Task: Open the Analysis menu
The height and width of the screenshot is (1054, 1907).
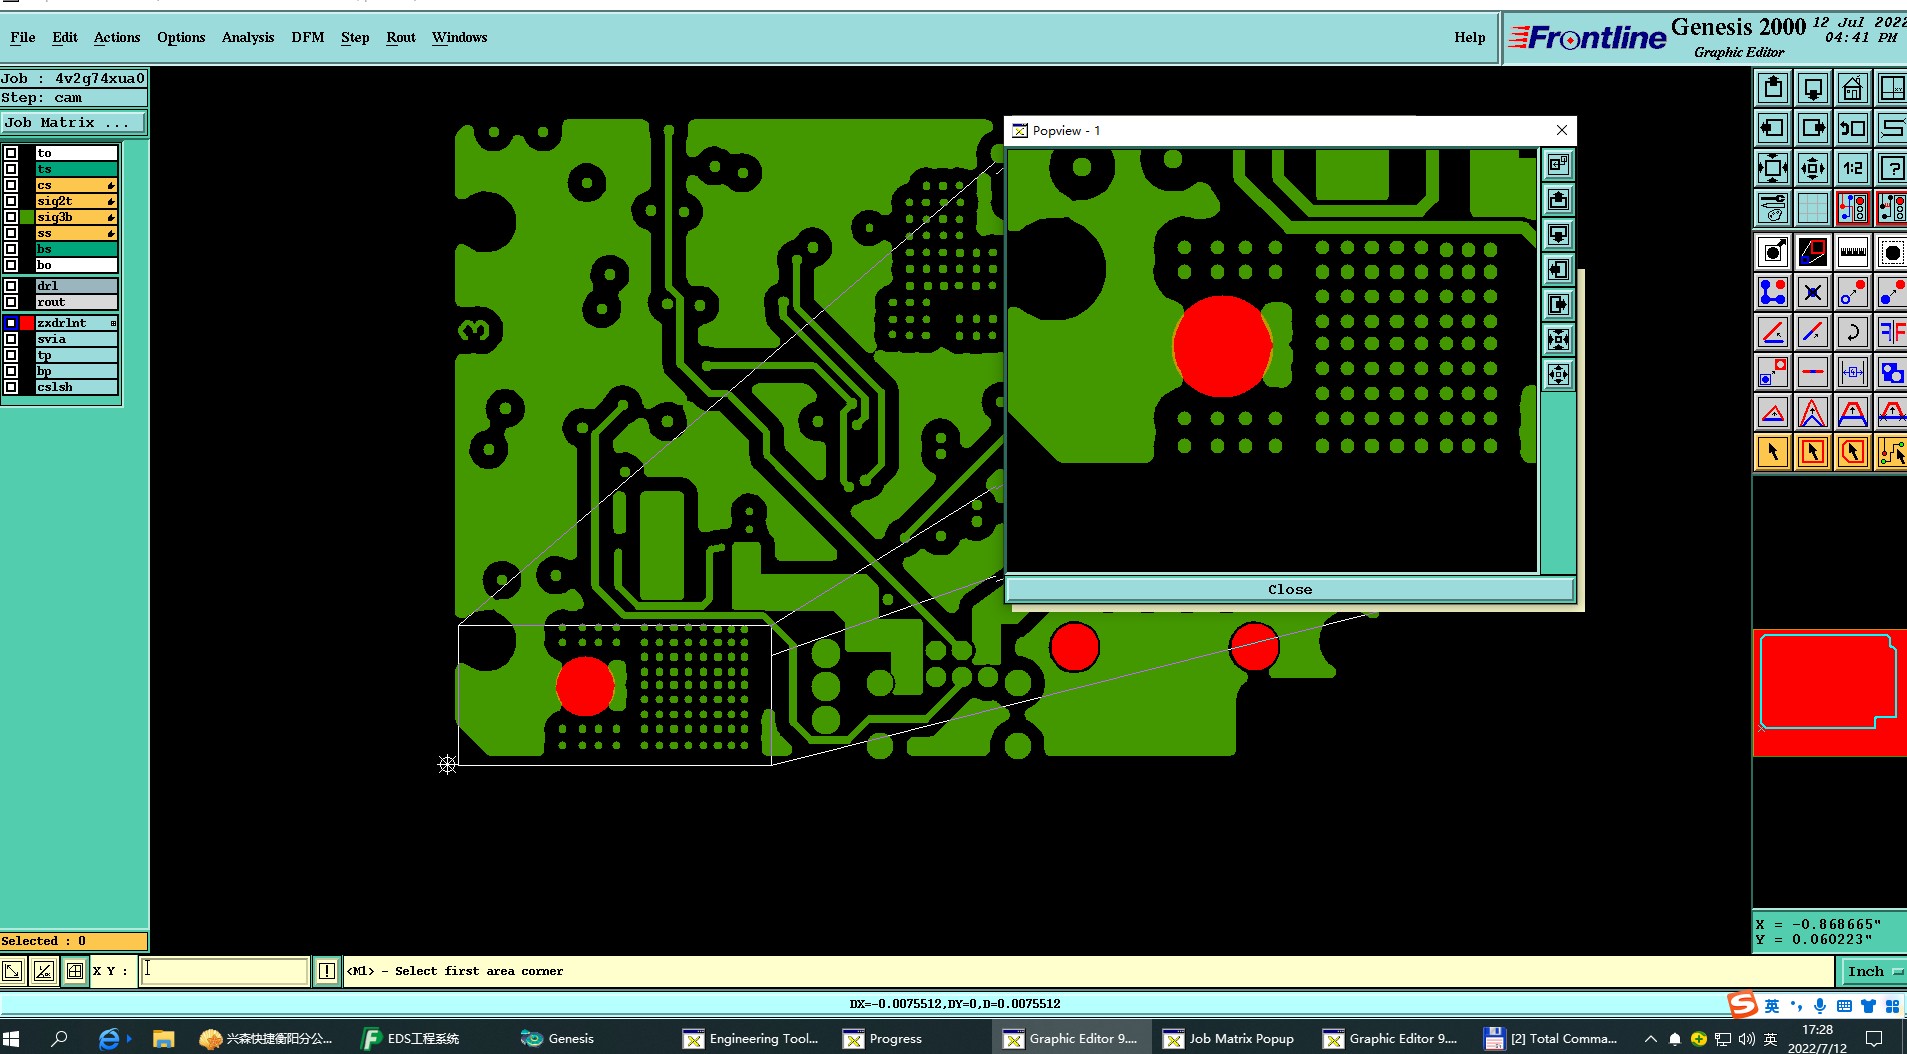Action: pos(248,38)
